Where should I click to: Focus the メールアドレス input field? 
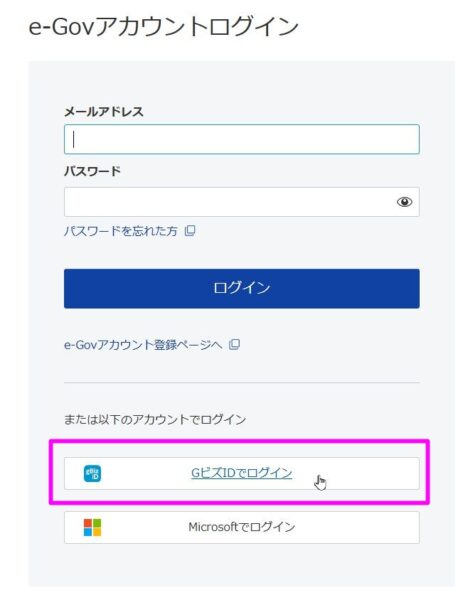(242, 139)
